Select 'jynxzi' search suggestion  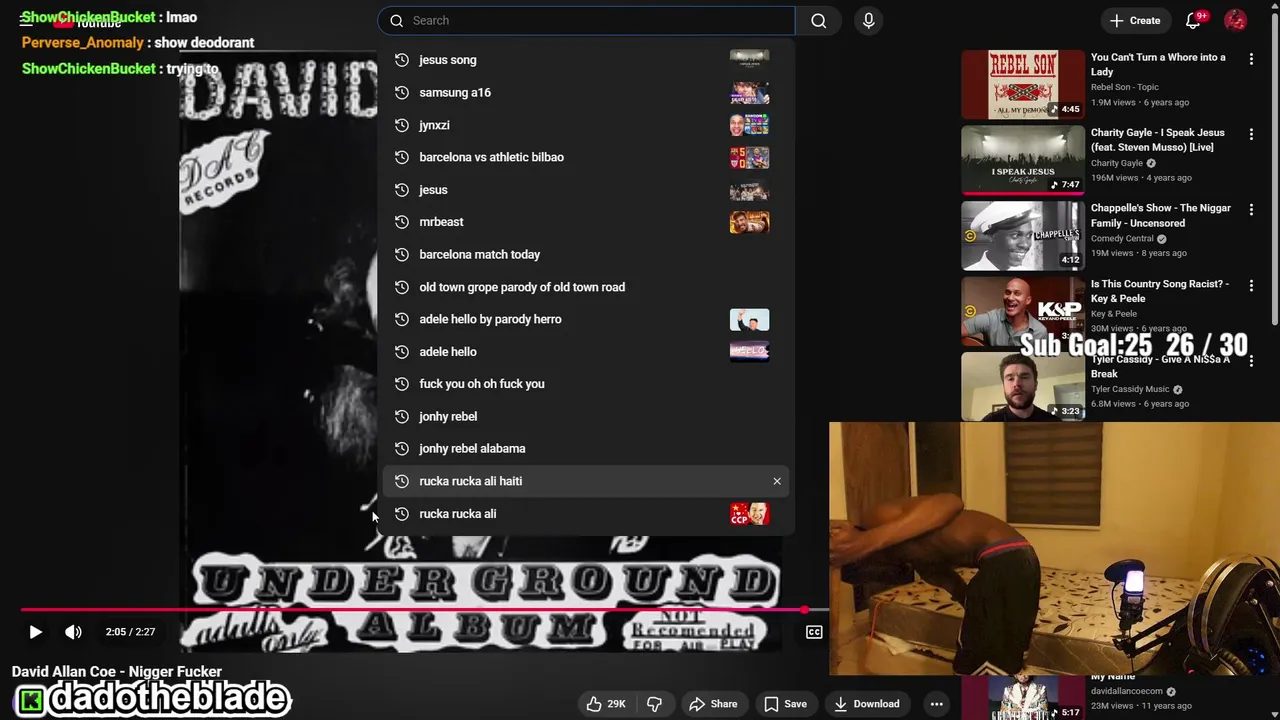586,125
